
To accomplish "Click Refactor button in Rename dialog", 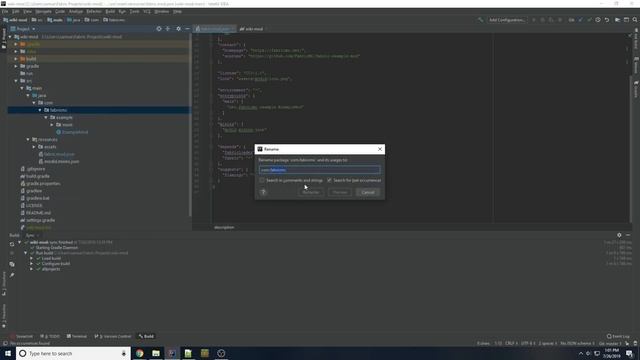I will (x=311, y=192).
